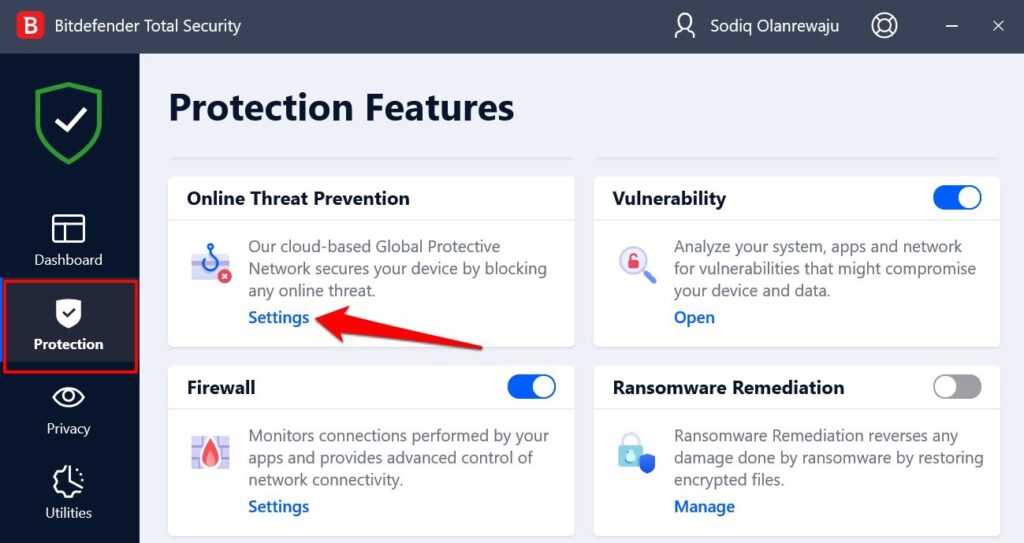This screenshot has height=543, width=1024.
Task: Click the Bitdefender B logo icon
Action: point(31,26)
